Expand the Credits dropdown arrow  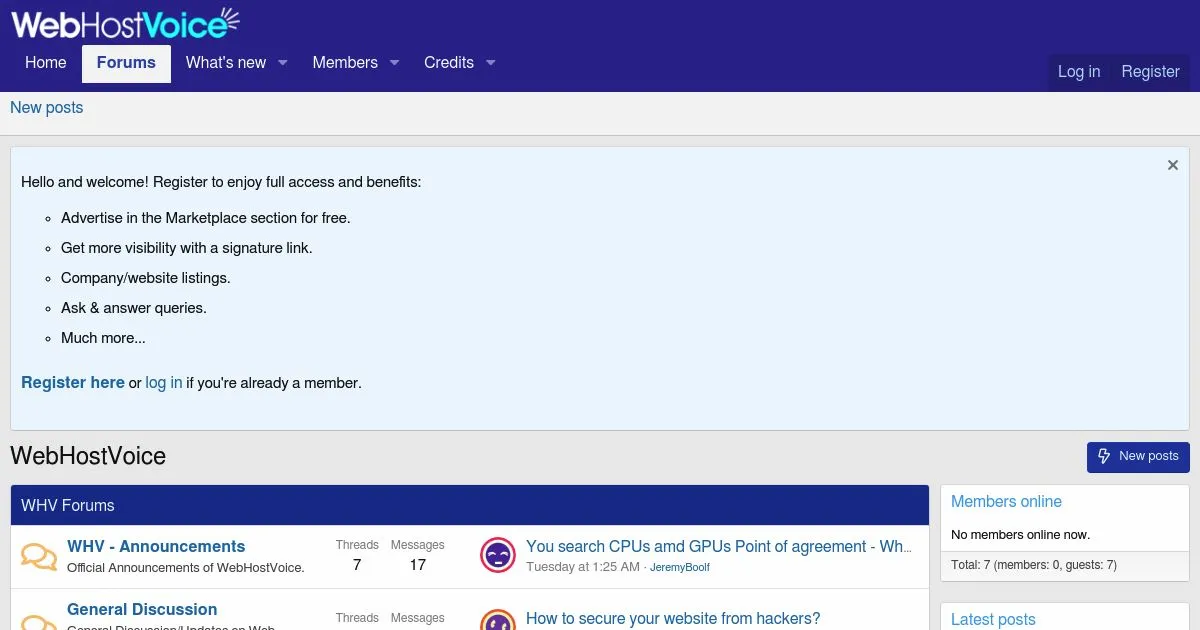tap(490, 63)
